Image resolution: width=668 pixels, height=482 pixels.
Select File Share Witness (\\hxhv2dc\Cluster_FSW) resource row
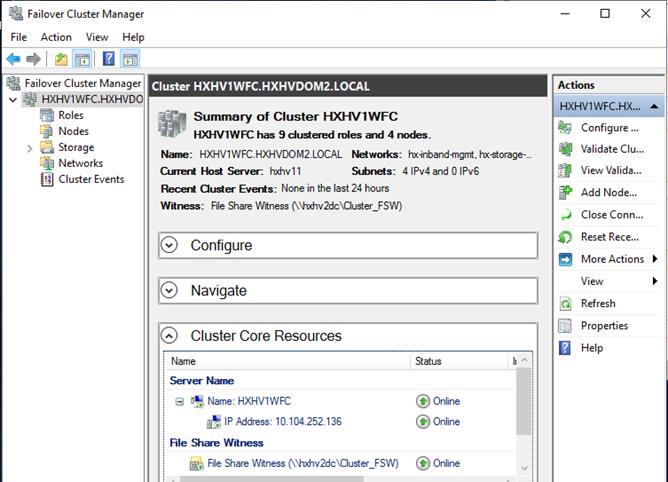pyautogui.click(x=341, y=463)
